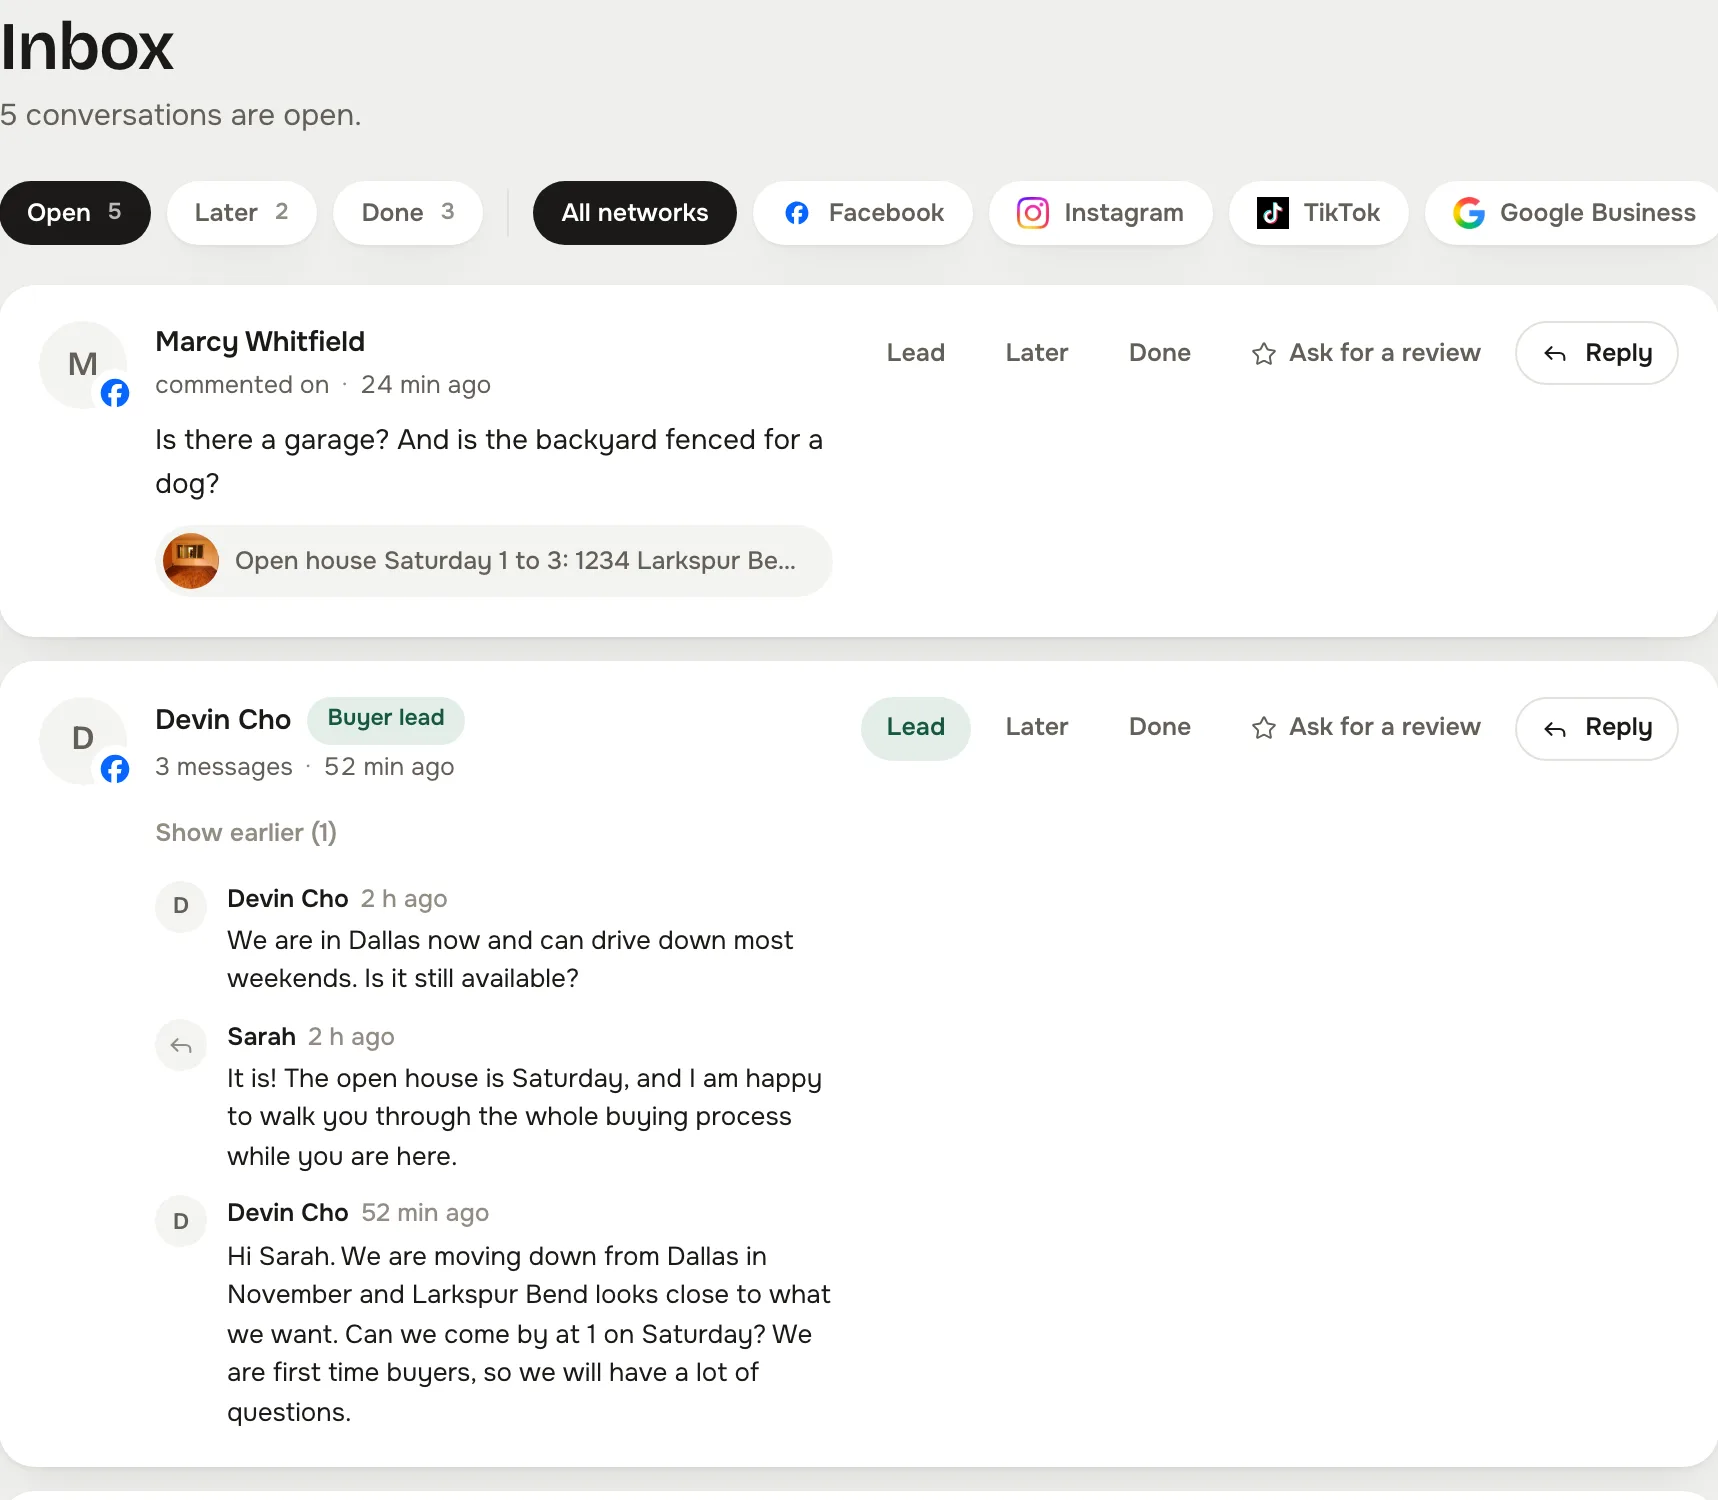Toggle the active Lead tag on Devin Cho
The image size is (1718, 1500).
pos(916,728)
